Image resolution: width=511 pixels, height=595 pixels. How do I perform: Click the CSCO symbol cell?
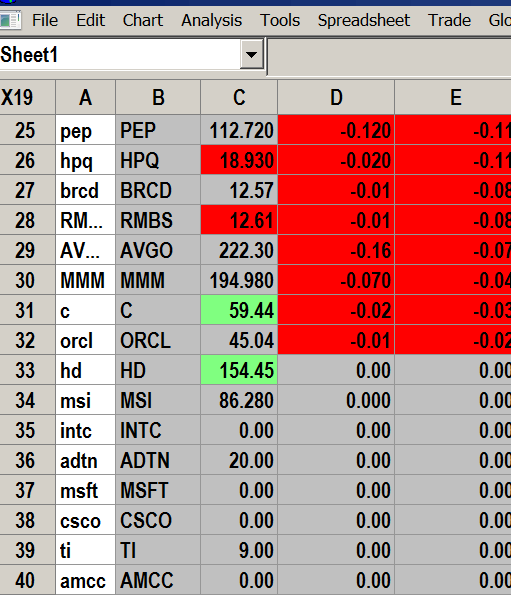pos(158,520)
